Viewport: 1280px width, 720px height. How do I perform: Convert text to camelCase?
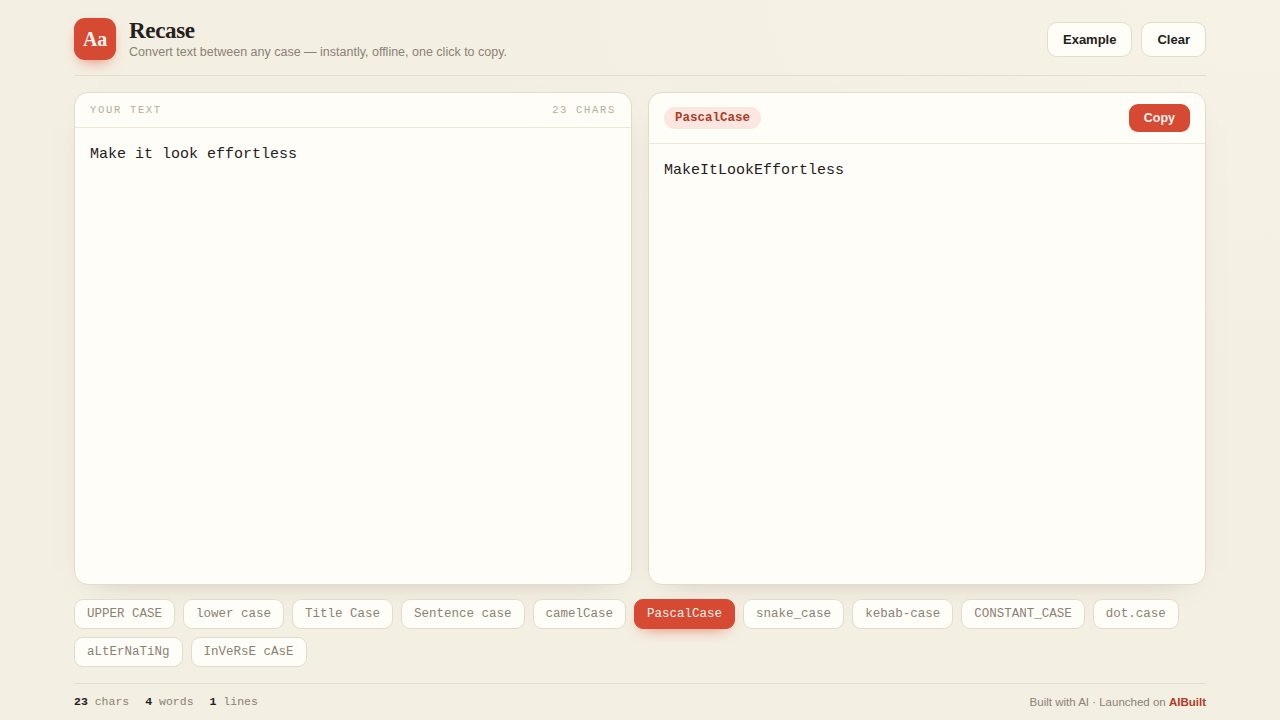(579, 614)
